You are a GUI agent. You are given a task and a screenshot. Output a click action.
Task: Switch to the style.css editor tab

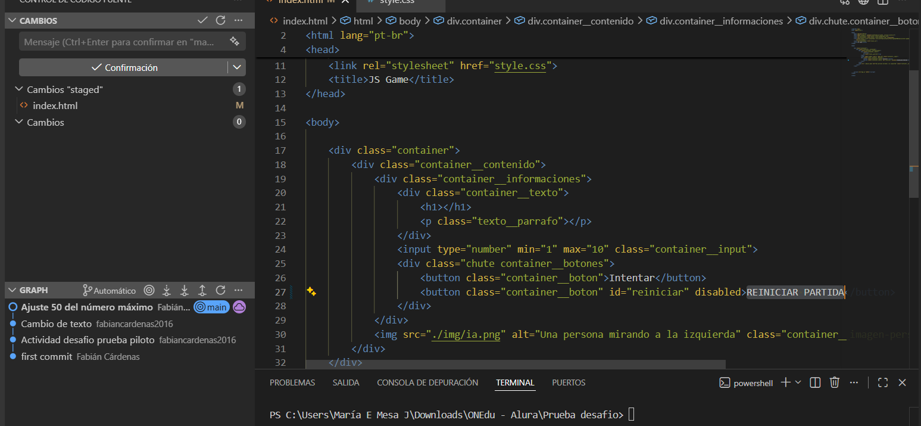tap(395, 4)
